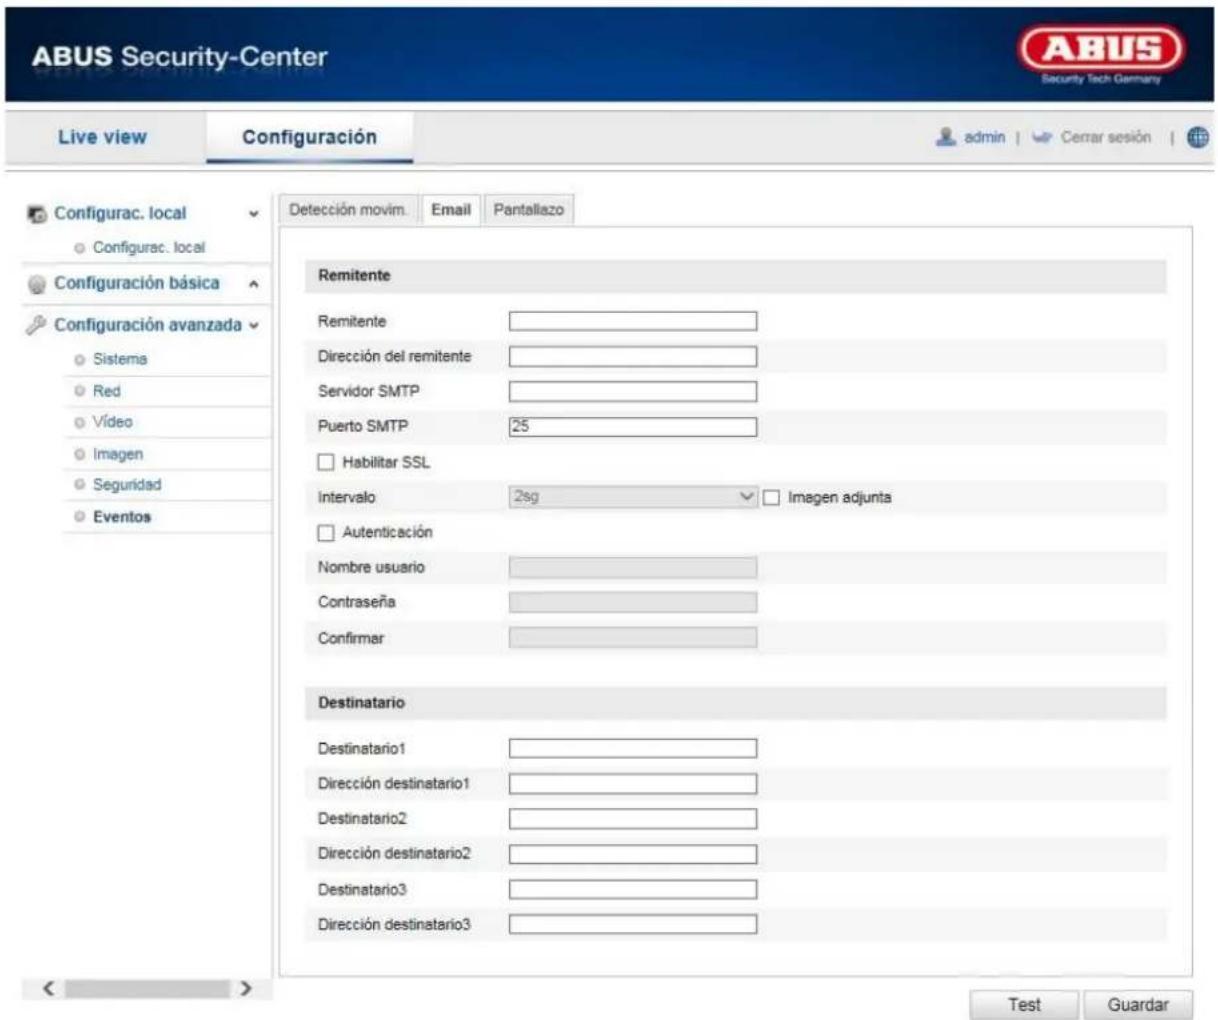Open the Detección movim. tab
The image size is (1218, 1020).
[348, 210]
